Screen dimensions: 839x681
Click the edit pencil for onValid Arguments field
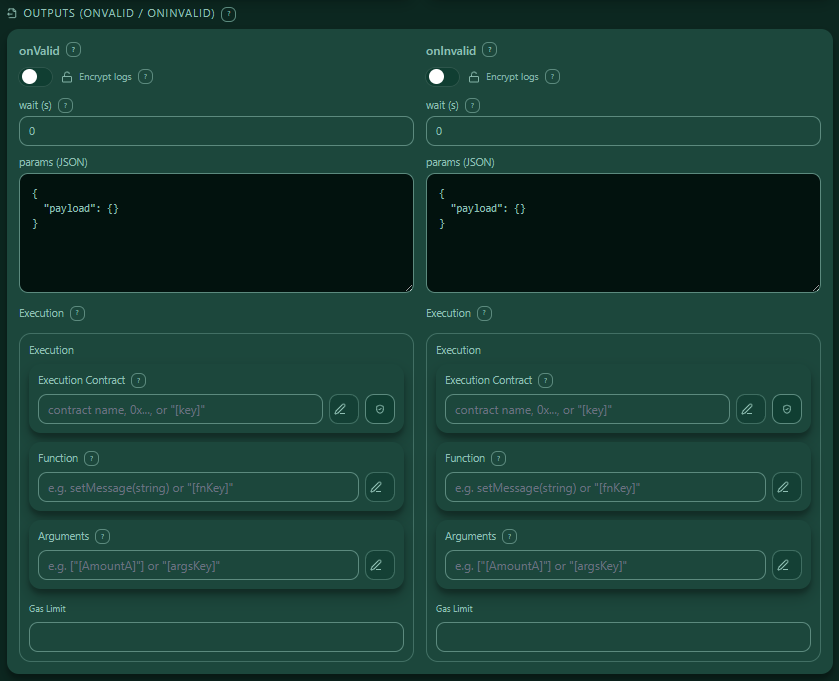[378, 565]
